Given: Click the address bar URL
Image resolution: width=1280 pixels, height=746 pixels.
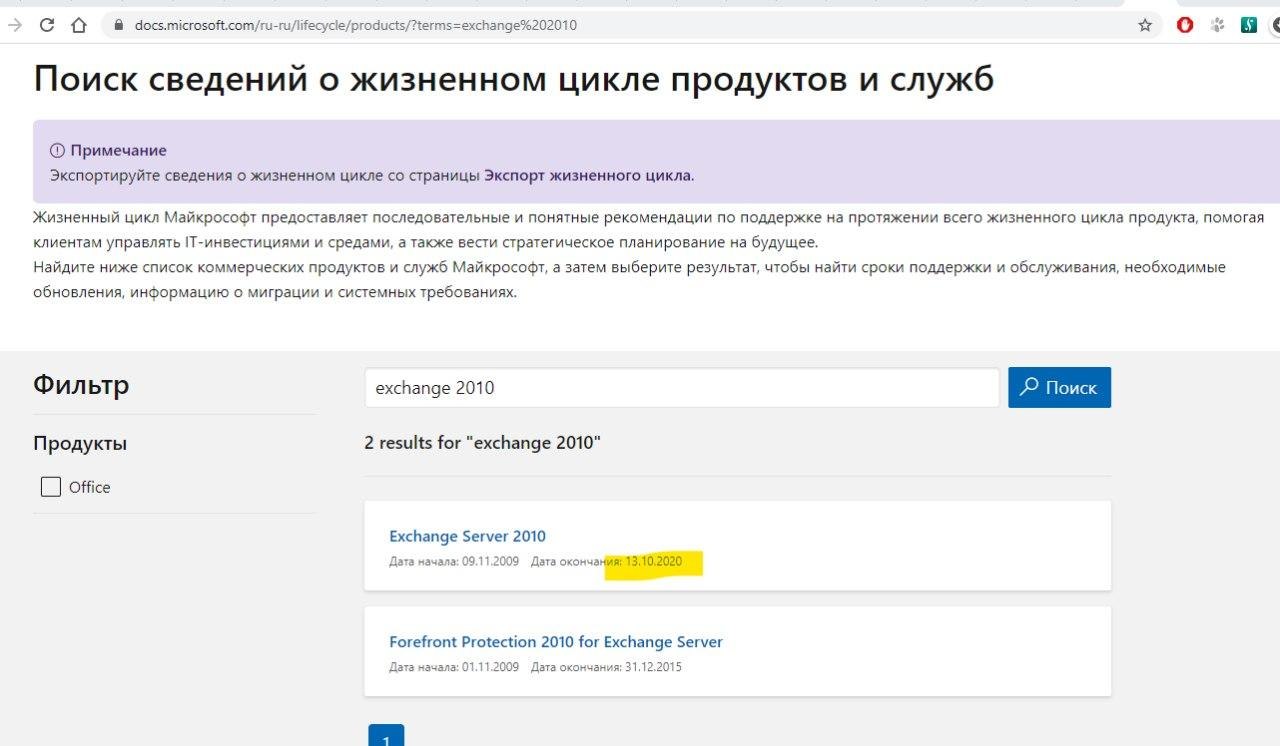Looking at the screenshot, I should click(356, 25).
